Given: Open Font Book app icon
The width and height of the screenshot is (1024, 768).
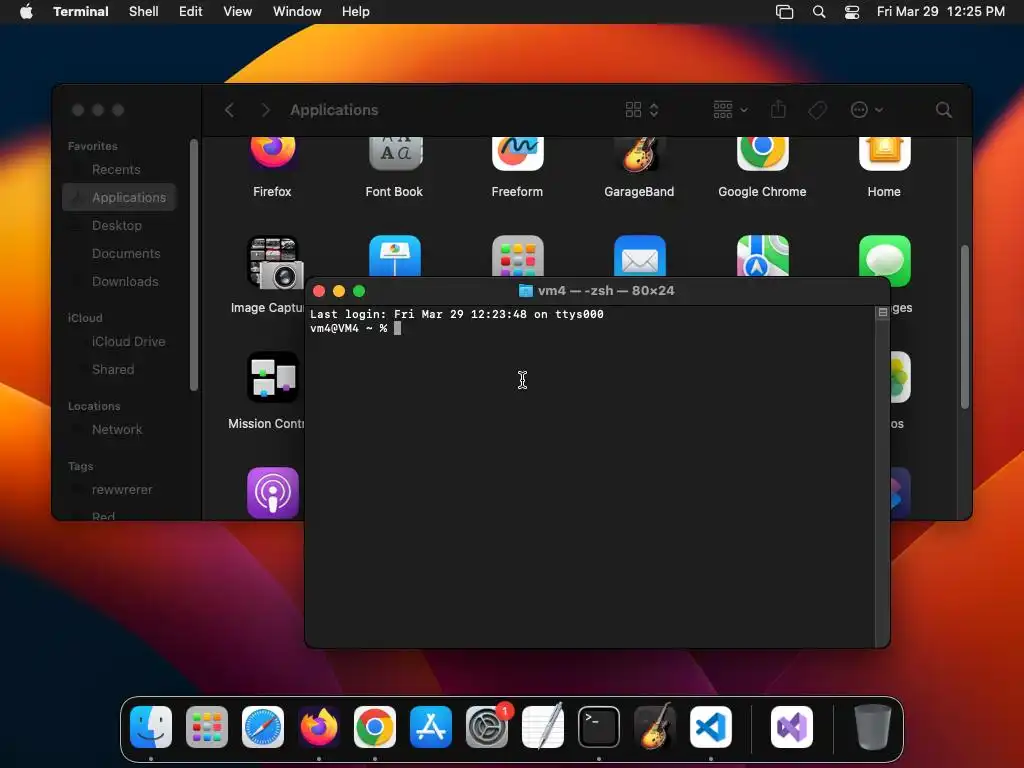Looking at the screenshot, I should point(395,153).
